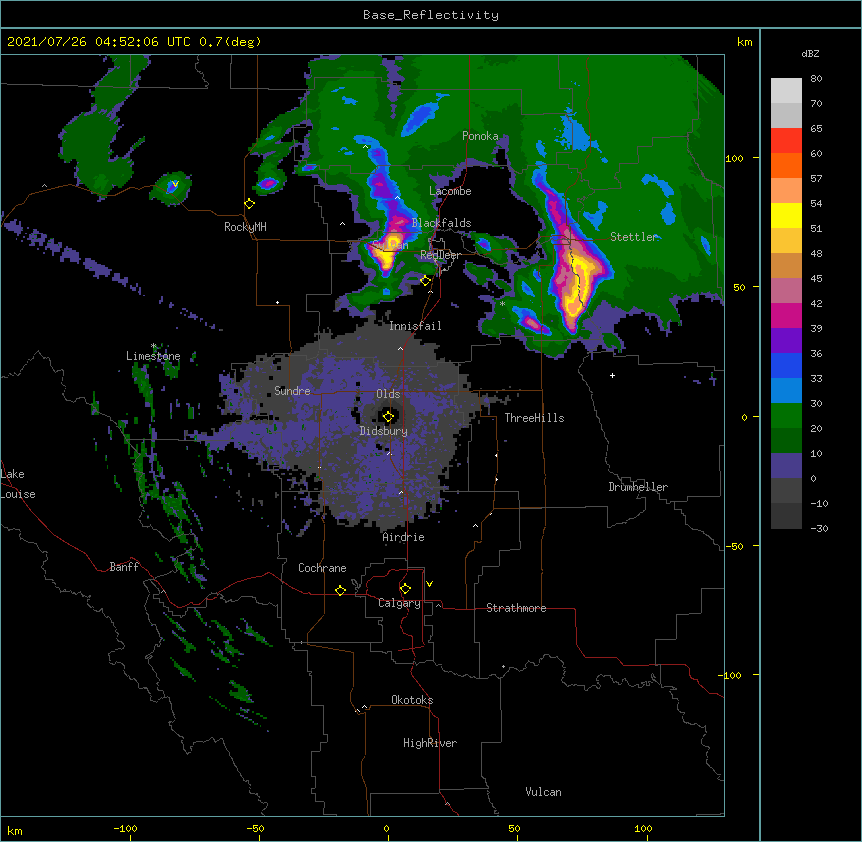Screen dimensions: 862x842
Task: Click the Okotoks city label
Action: 412,700
